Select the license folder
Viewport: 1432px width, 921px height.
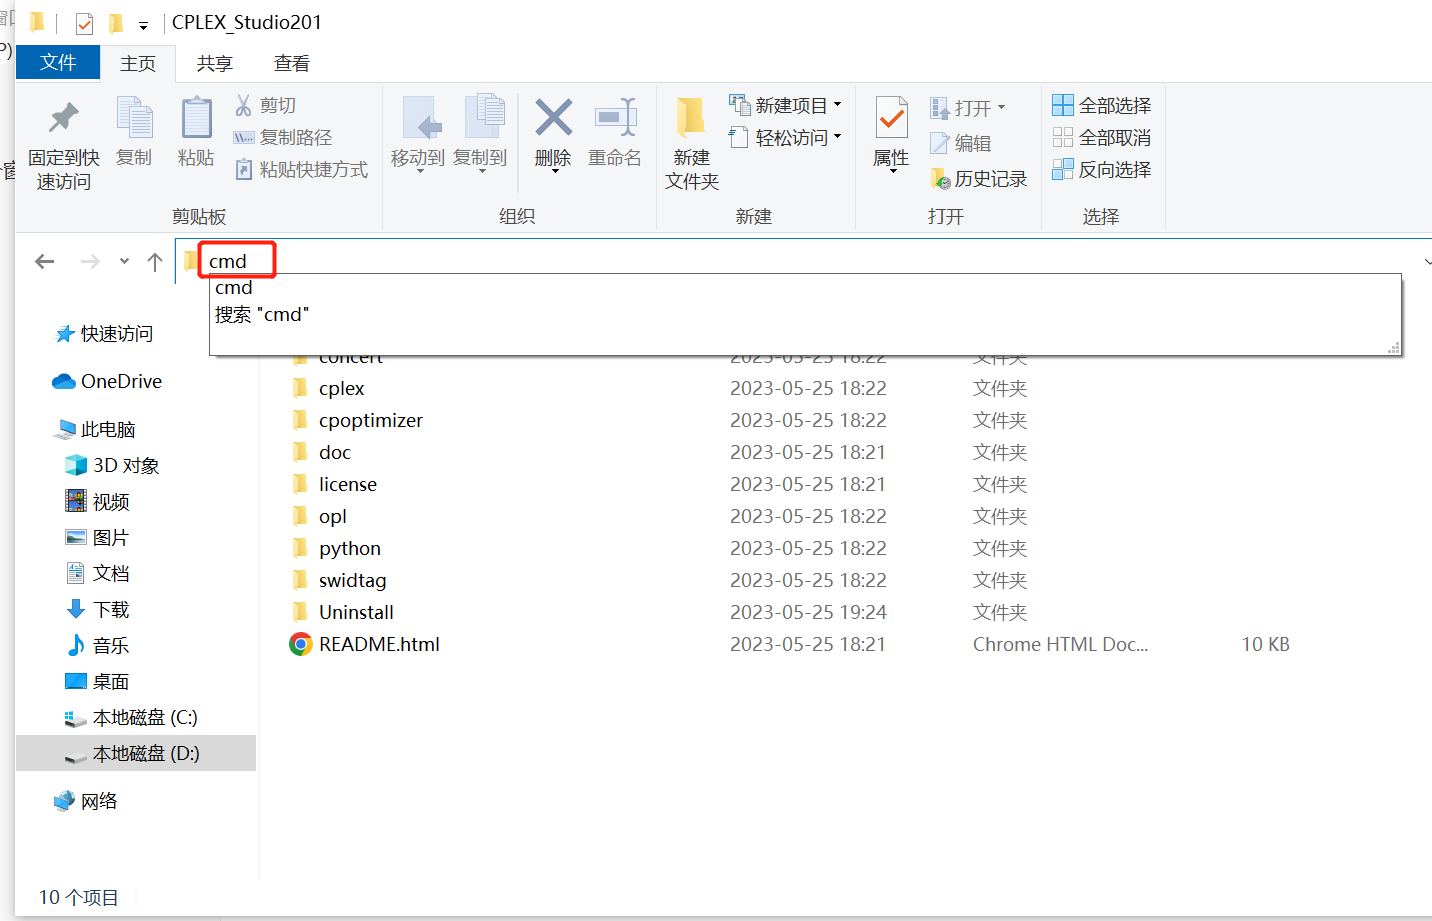[x=347, y=484]
